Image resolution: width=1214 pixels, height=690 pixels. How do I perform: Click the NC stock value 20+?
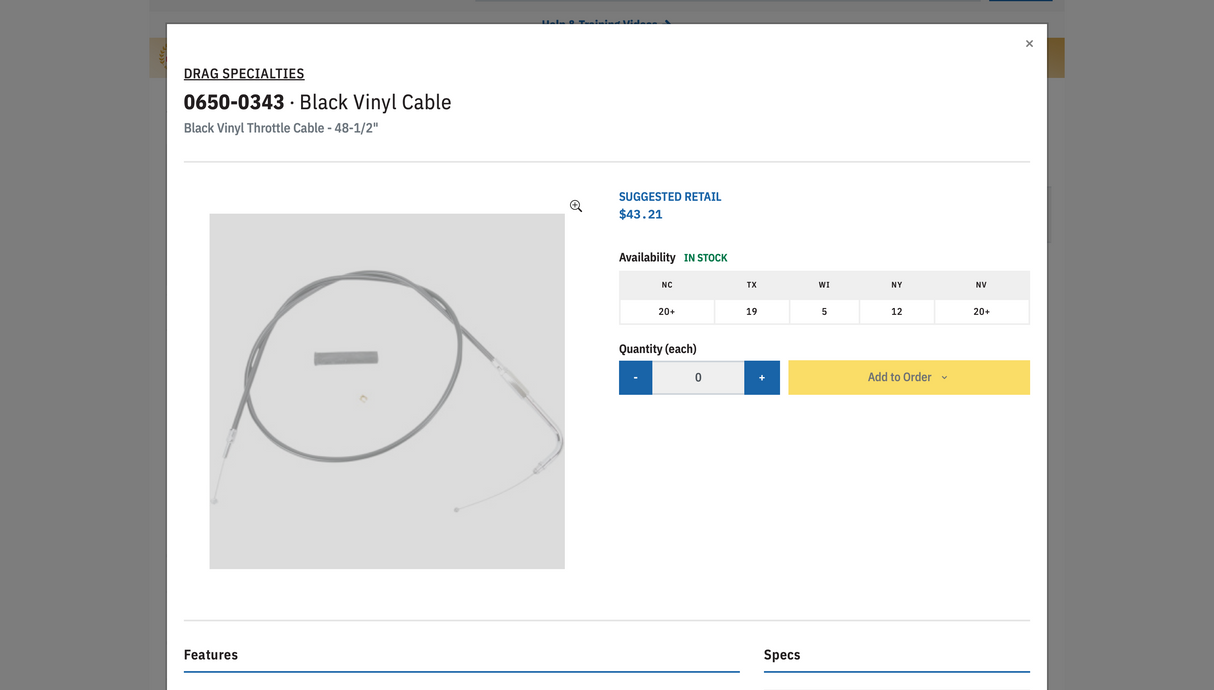[x=667, y=312]
